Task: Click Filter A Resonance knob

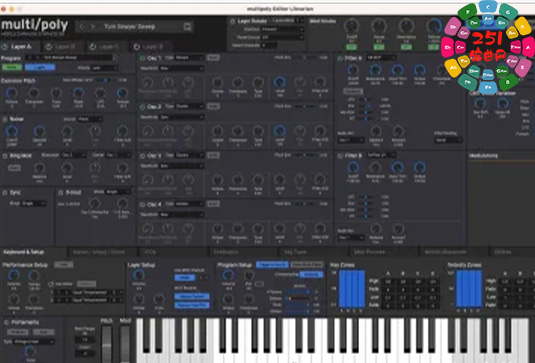Action: coord(375,70)
